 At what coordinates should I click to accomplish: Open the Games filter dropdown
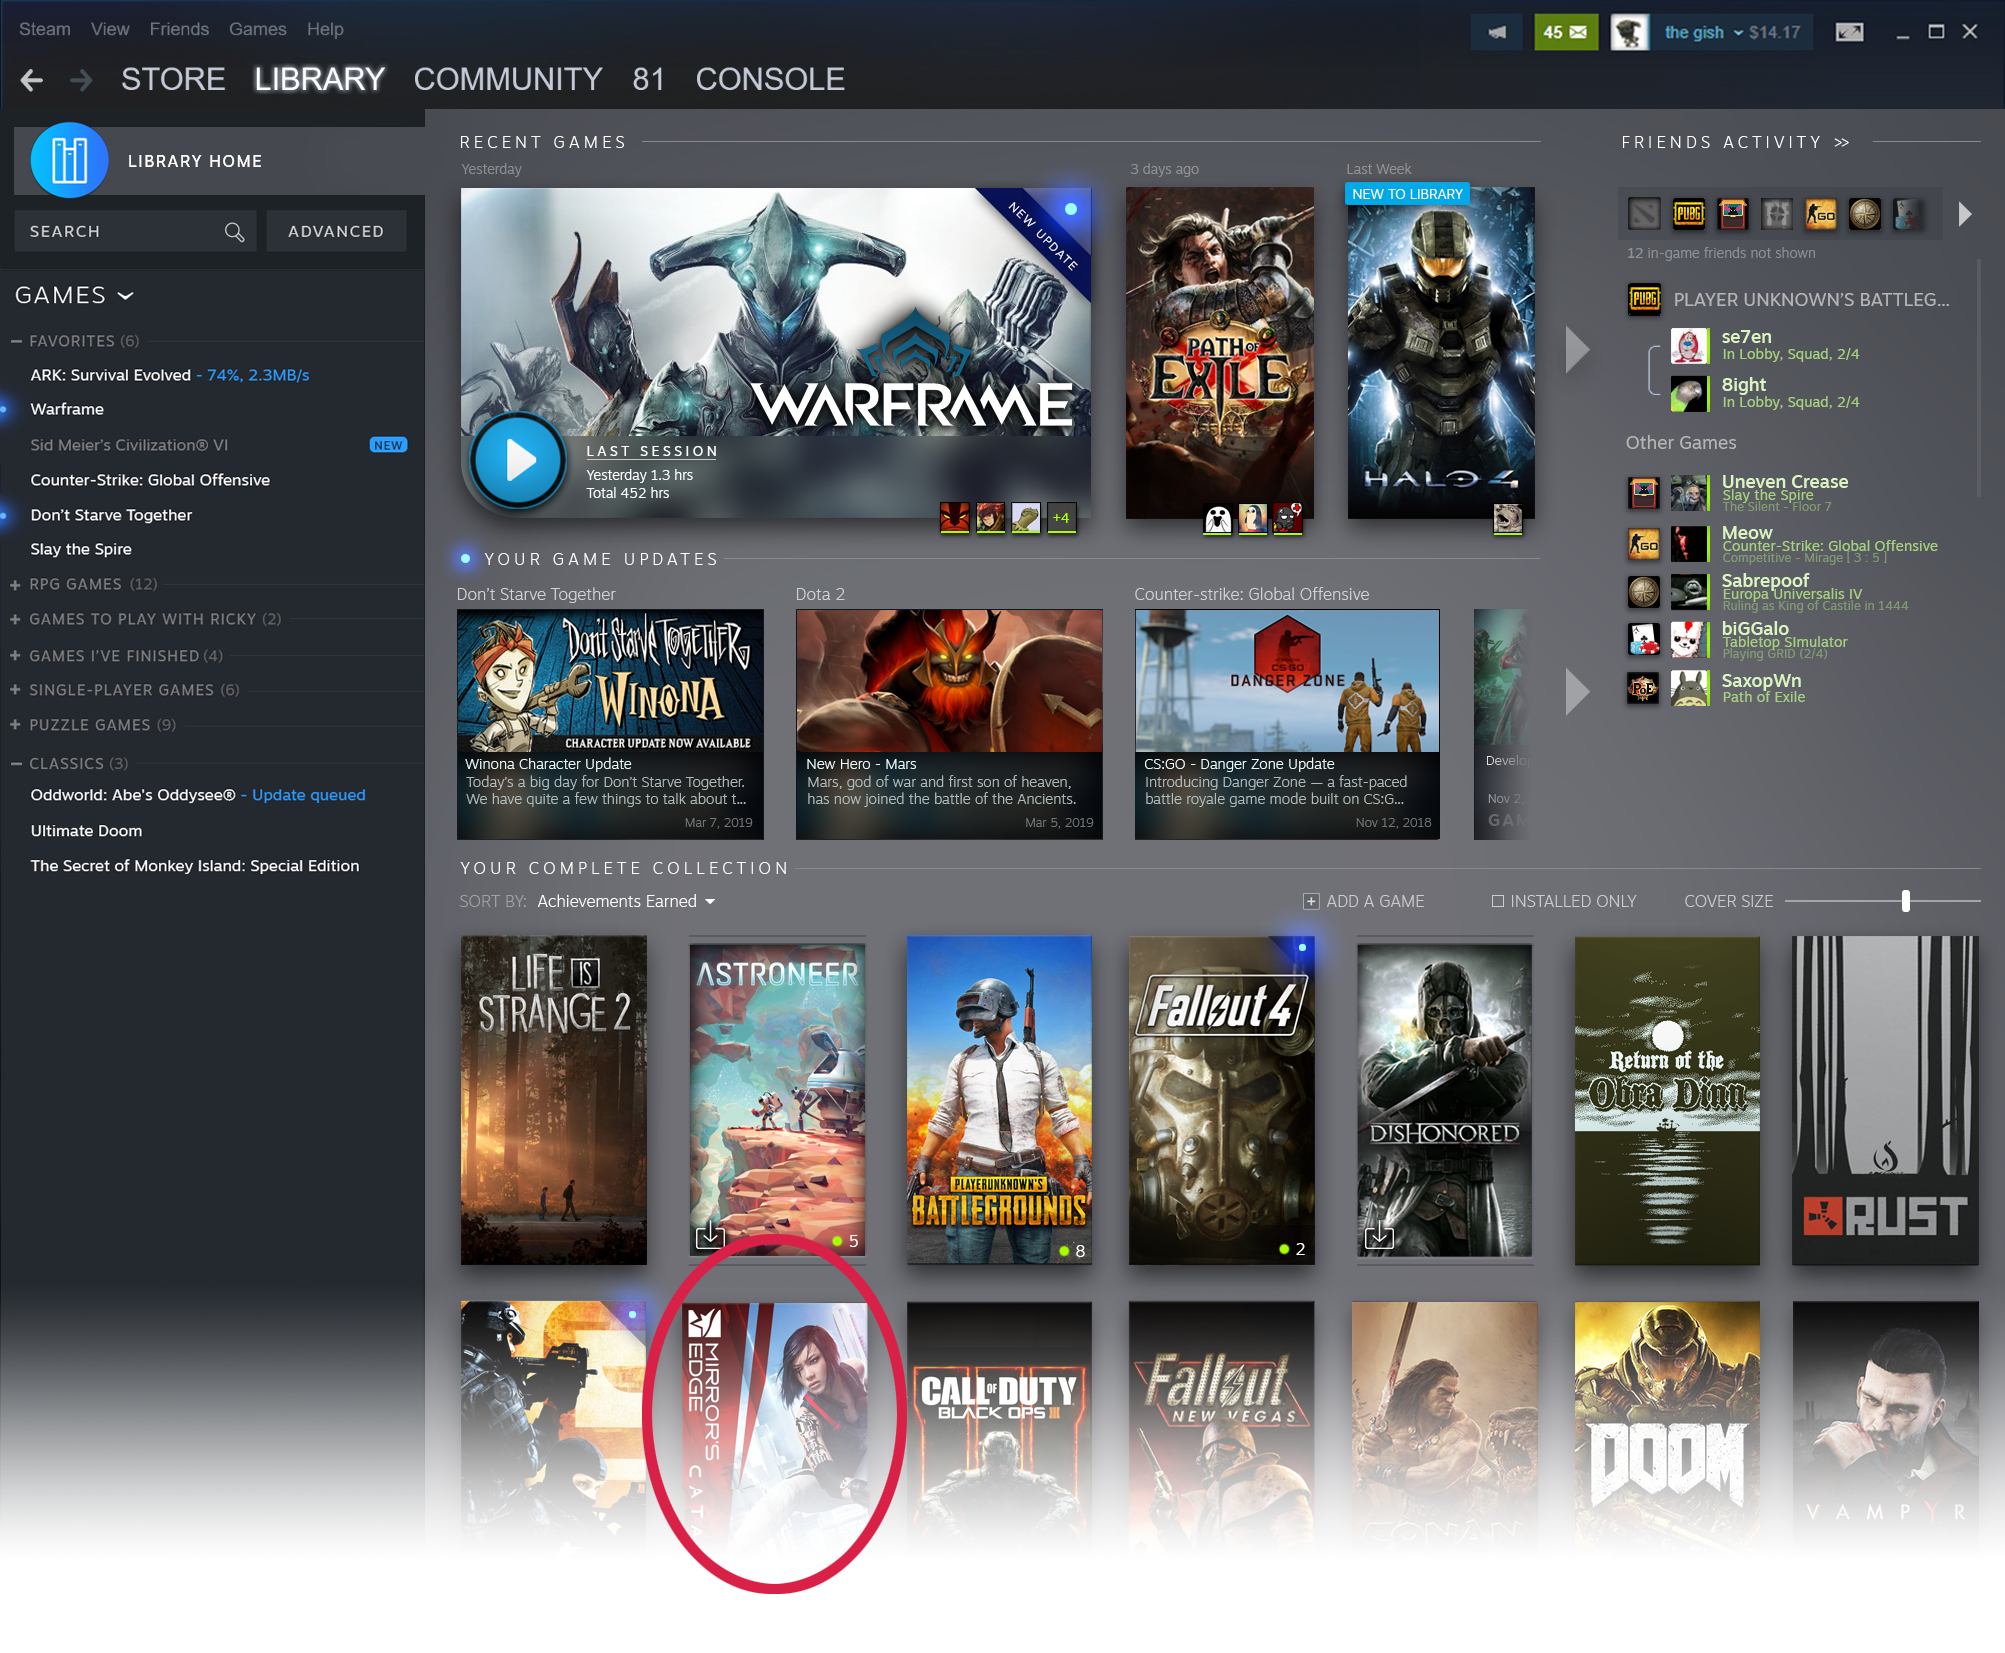(74, 296)
